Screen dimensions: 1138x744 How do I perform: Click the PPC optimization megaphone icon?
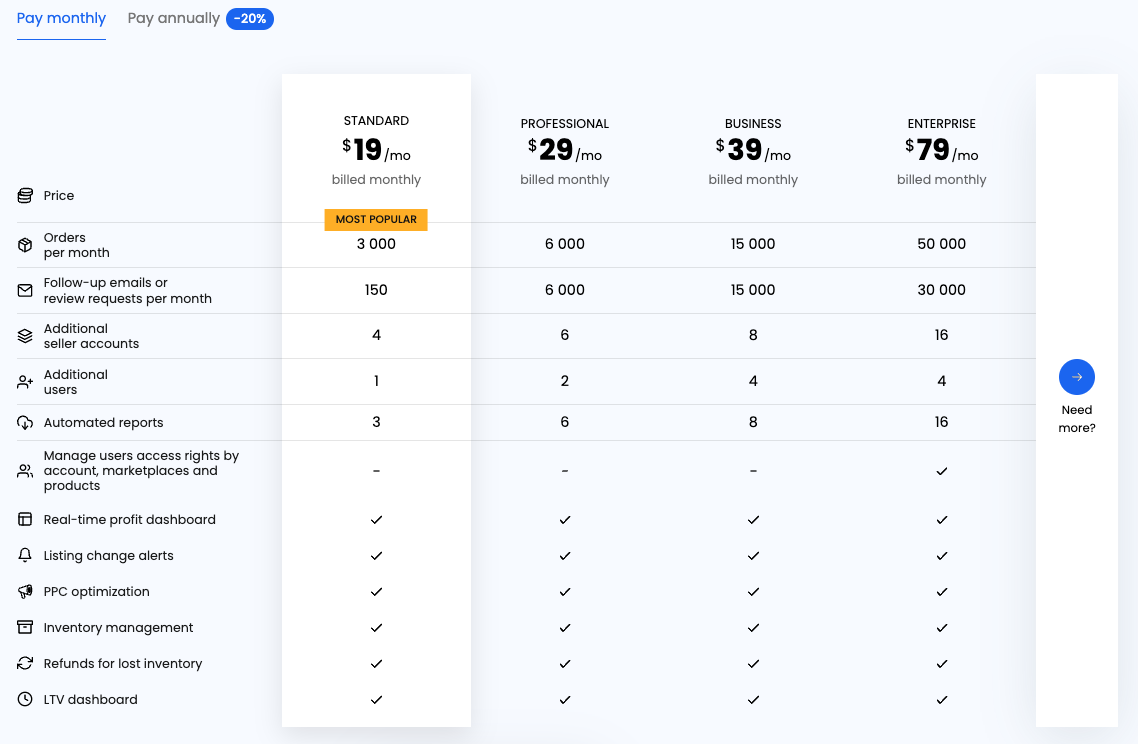click(x=25, y=592)
